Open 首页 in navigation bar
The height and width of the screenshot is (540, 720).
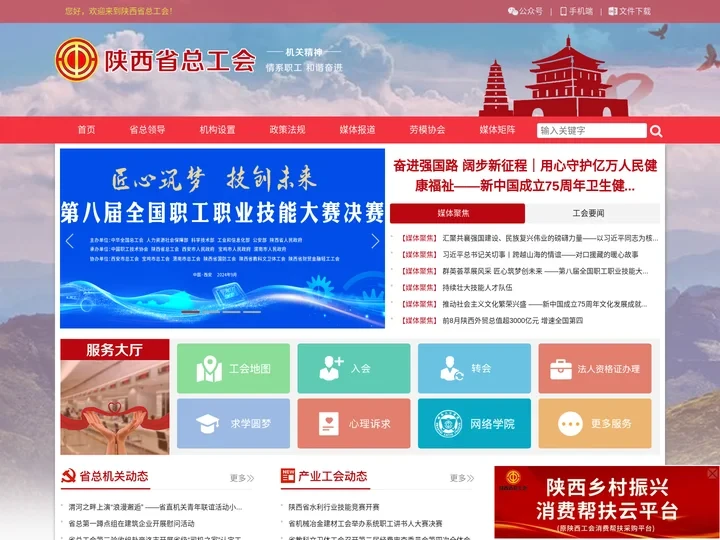click(86, 130)
